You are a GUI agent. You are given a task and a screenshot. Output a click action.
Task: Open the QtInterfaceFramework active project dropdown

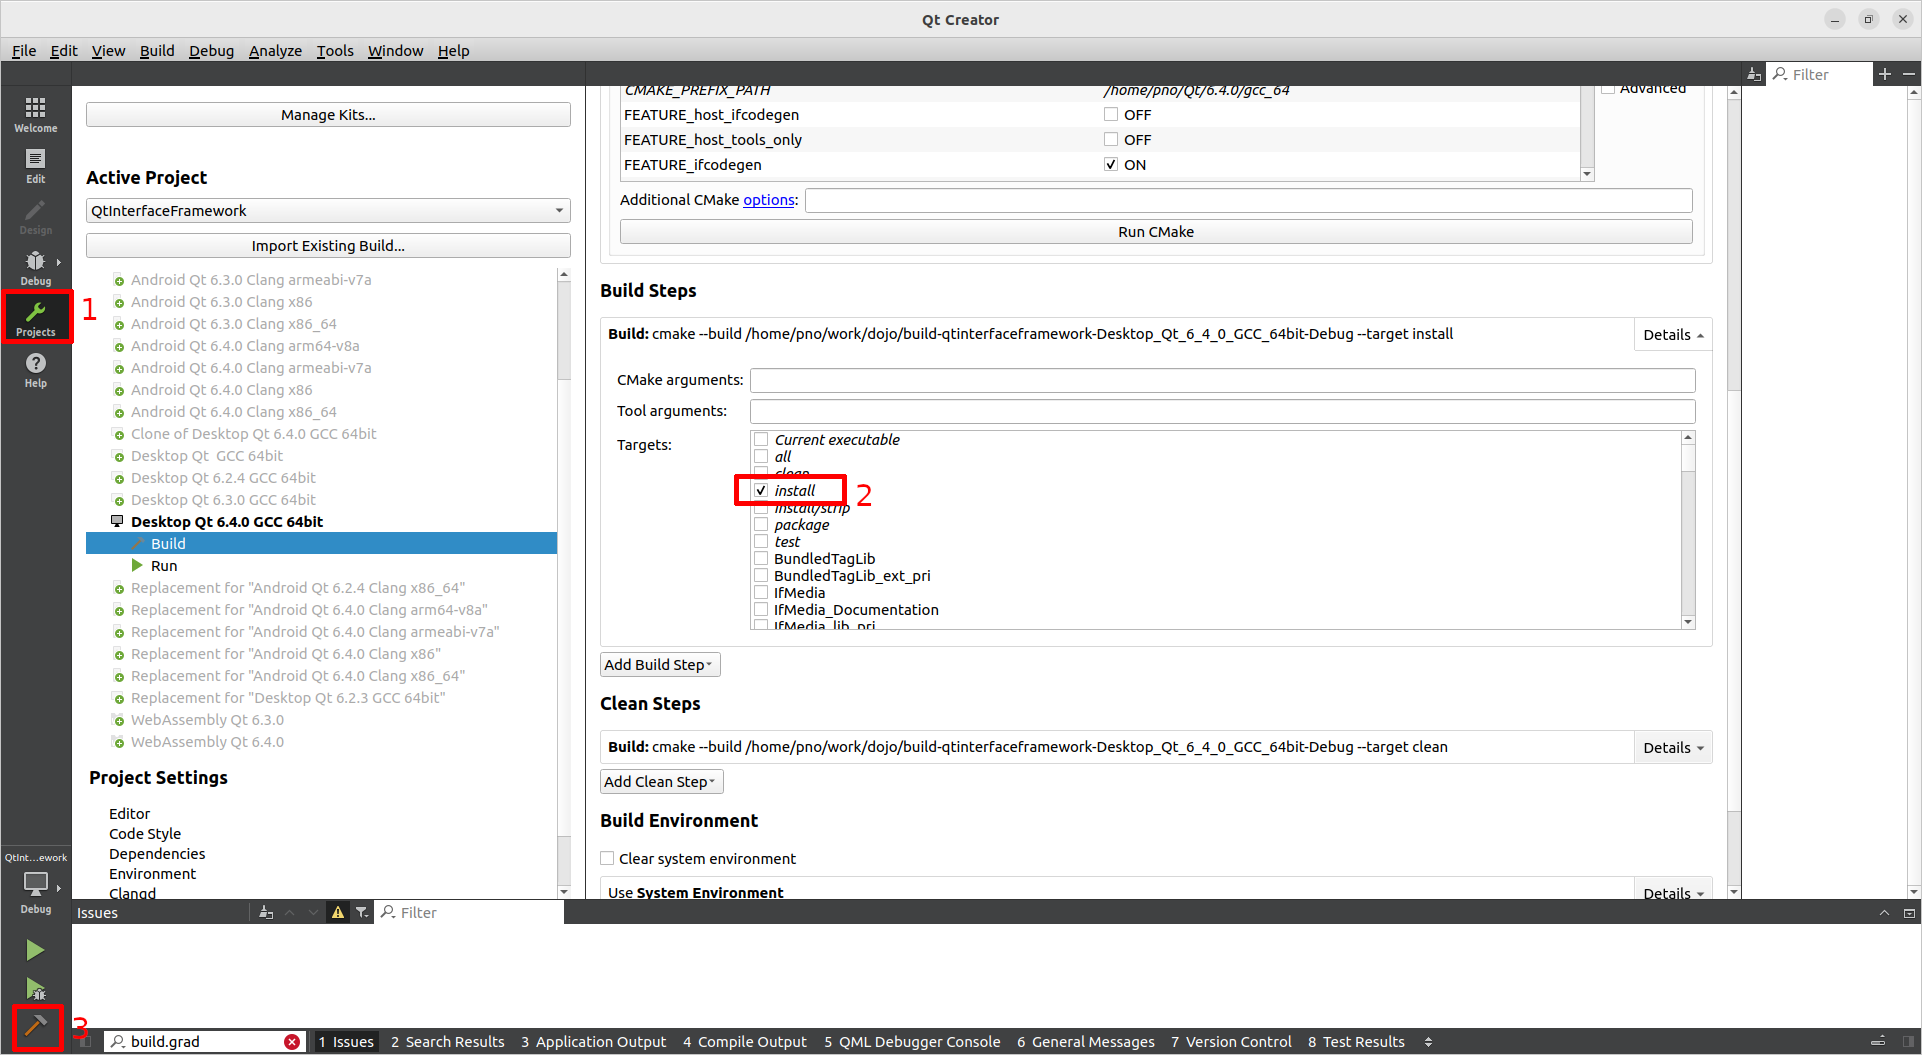pos(328,210)
